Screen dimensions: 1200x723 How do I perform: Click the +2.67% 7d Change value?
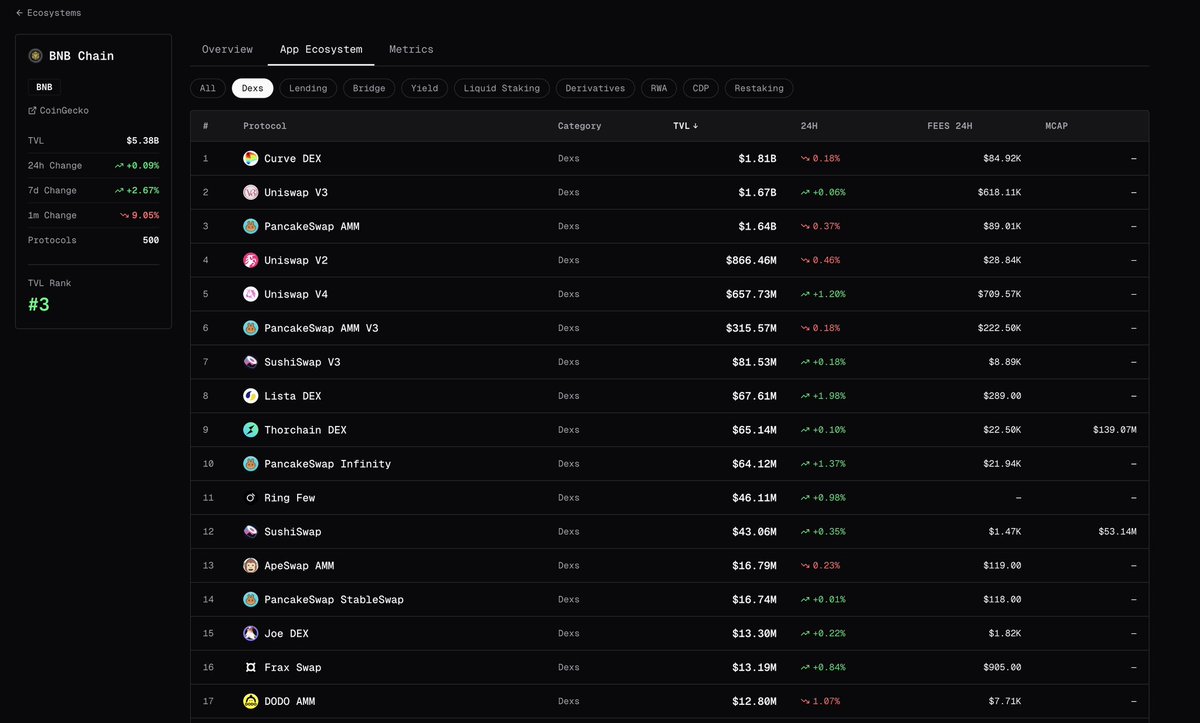pyautogui.click(x=137, y=191)
